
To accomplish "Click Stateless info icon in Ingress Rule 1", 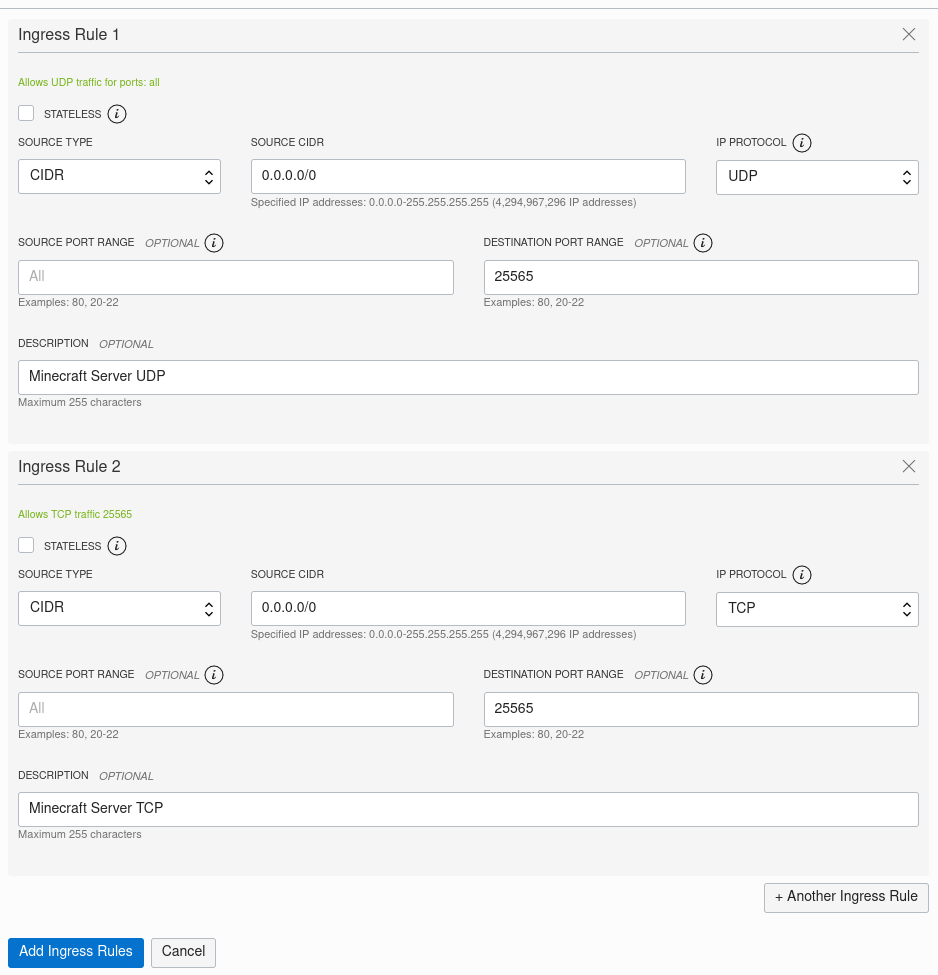I will (117, 114).
